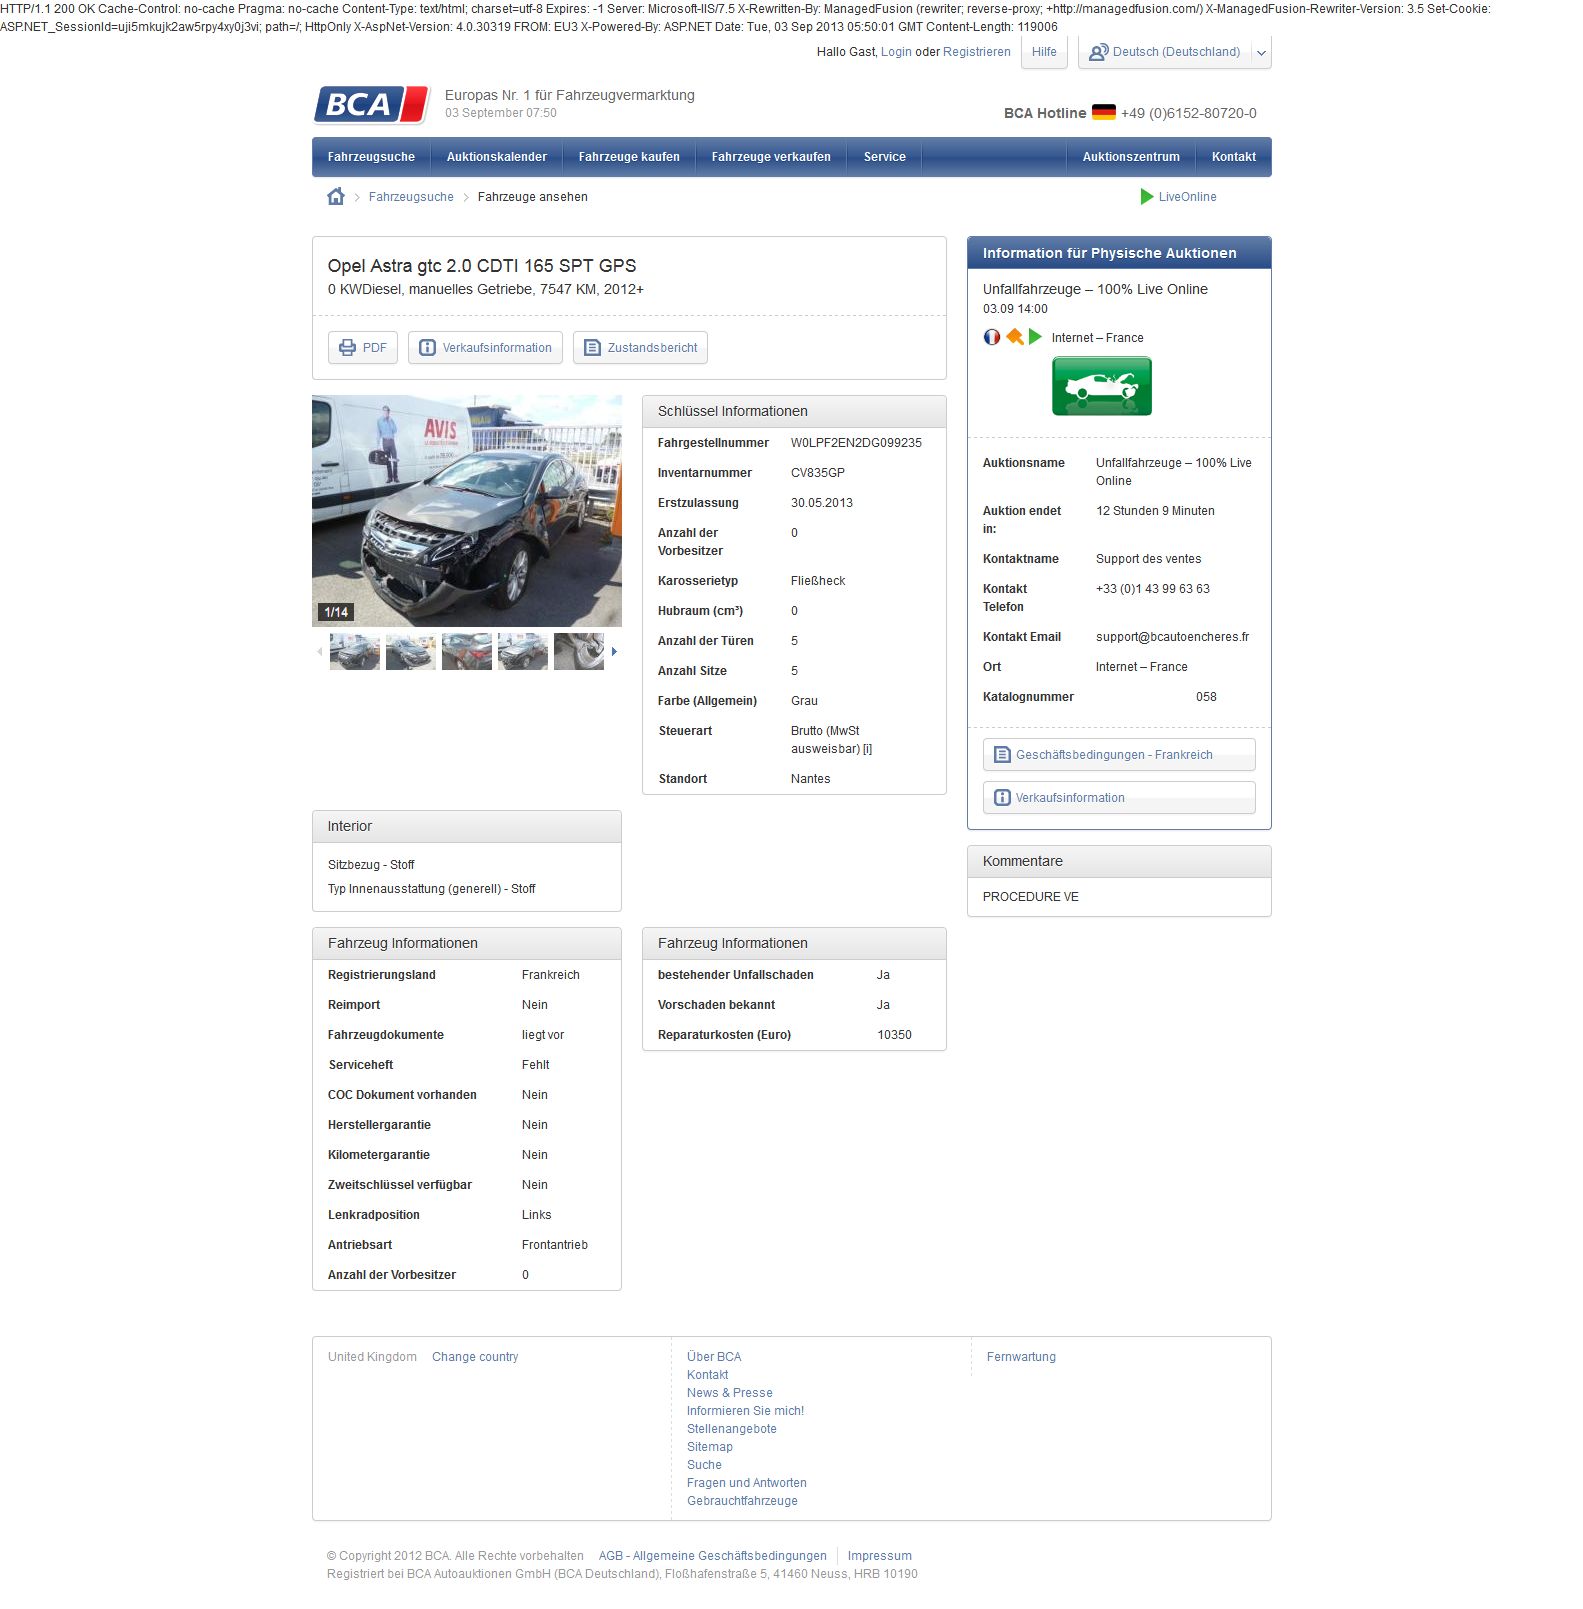Open AGB - Allgemeine Geschäftsbedingungen link

(x=712, y=1556)
